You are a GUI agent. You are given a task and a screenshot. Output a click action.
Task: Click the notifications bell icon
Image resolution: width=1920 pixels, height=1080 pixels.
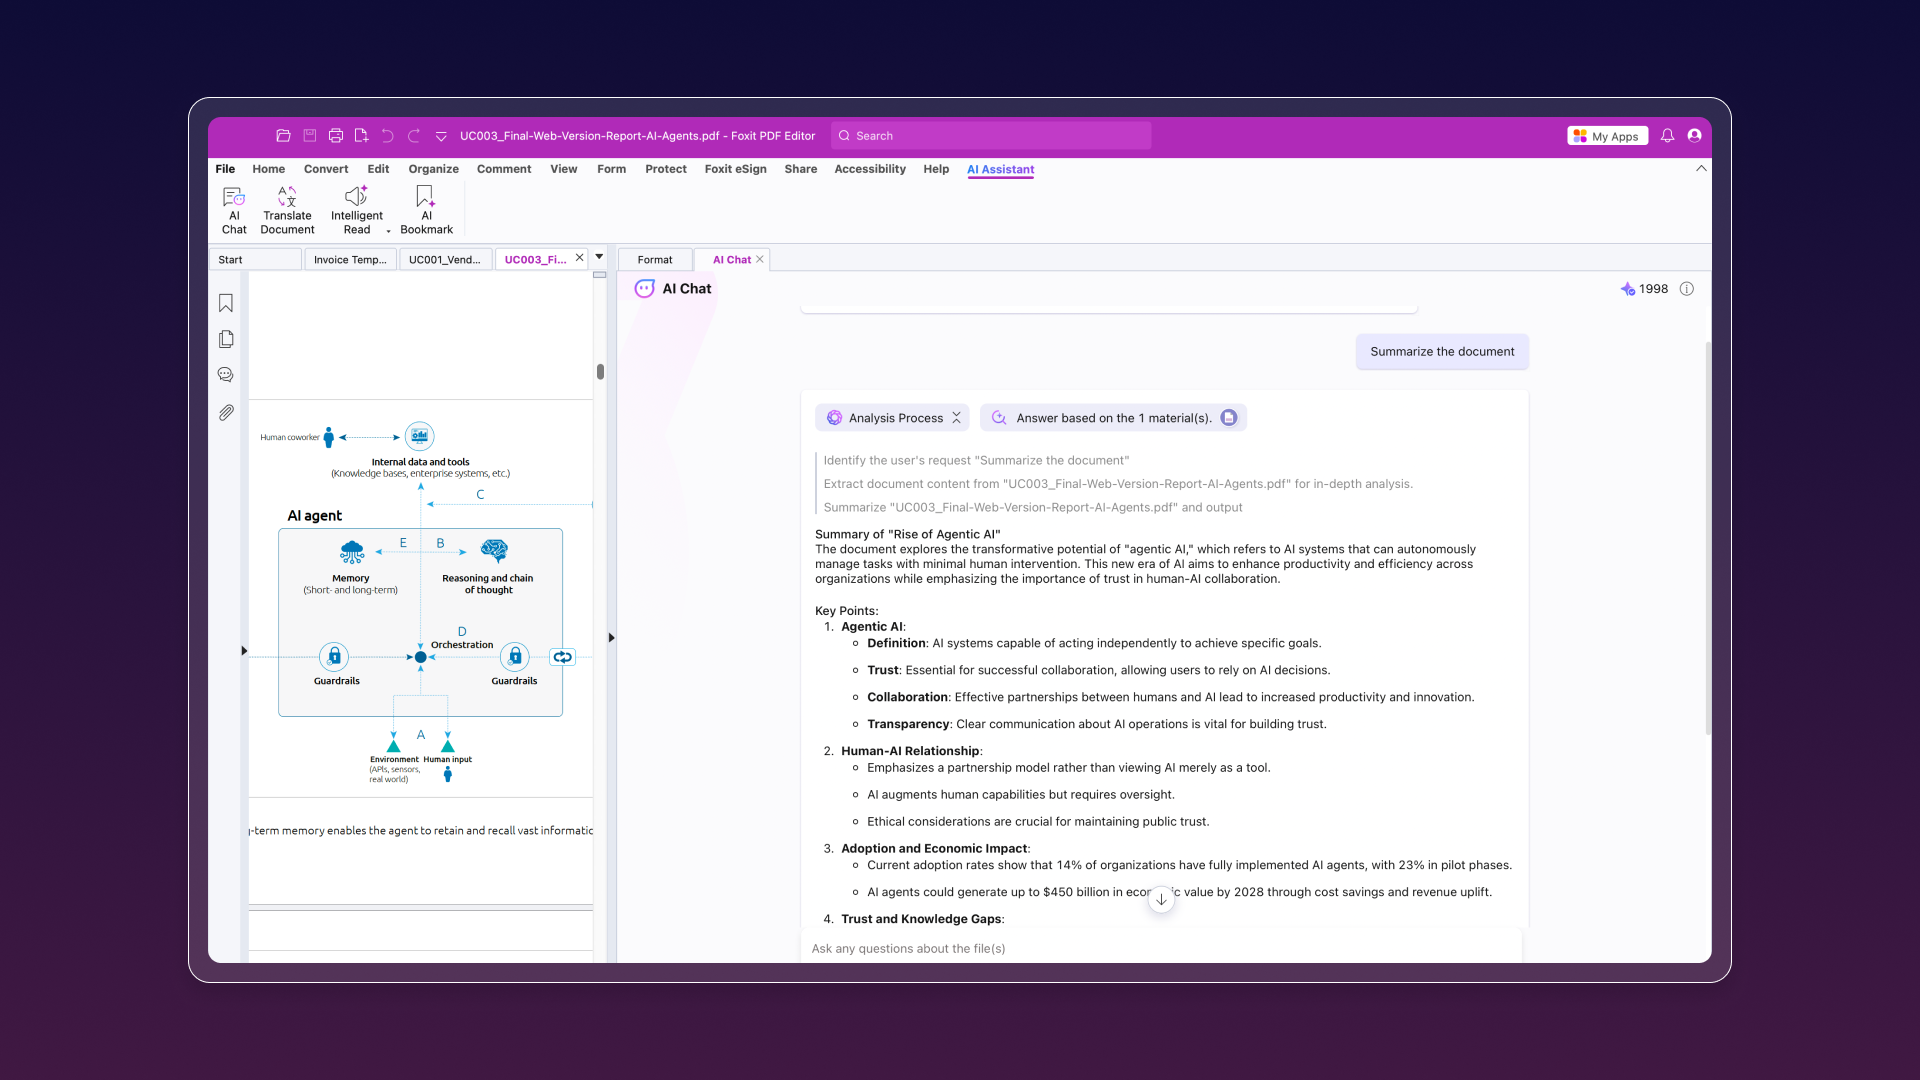click(x=1667, y=136)
